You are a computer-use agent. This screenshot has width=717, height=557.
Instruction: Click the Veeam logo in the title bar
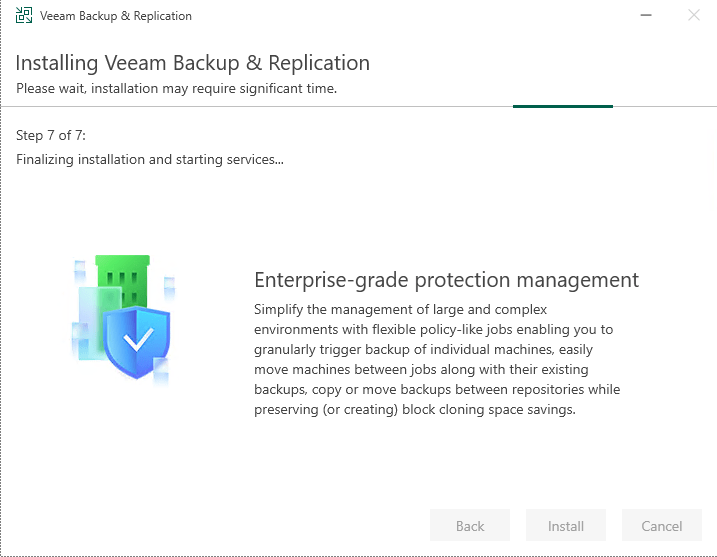(x=24, y=16)
